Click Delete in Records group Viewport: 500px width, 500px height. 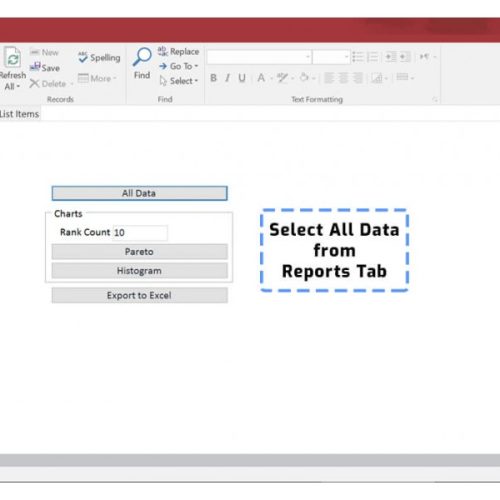(48, 84)
